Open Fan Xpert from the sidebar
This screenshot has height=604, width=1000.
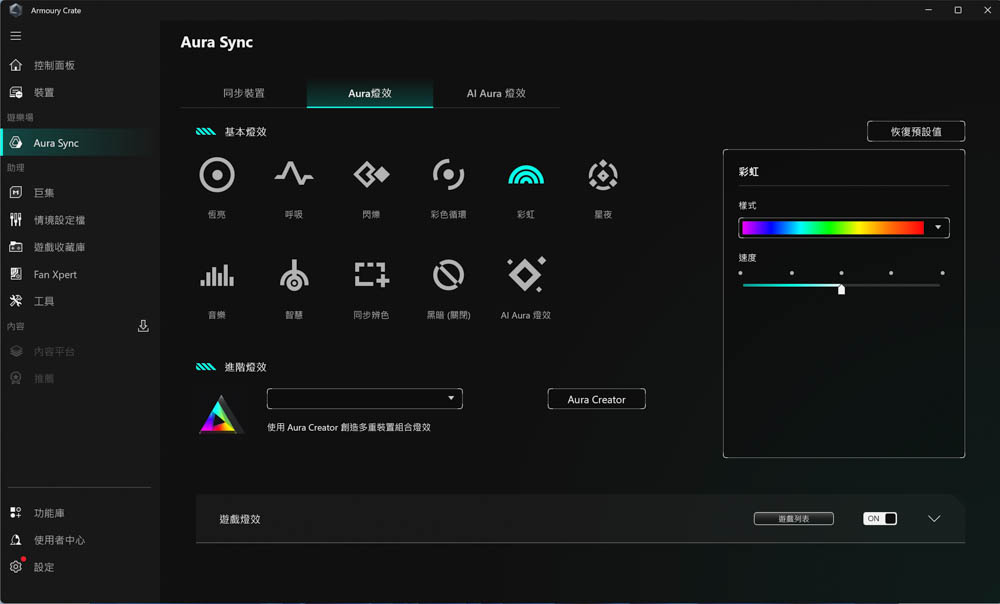coord(55,274)
